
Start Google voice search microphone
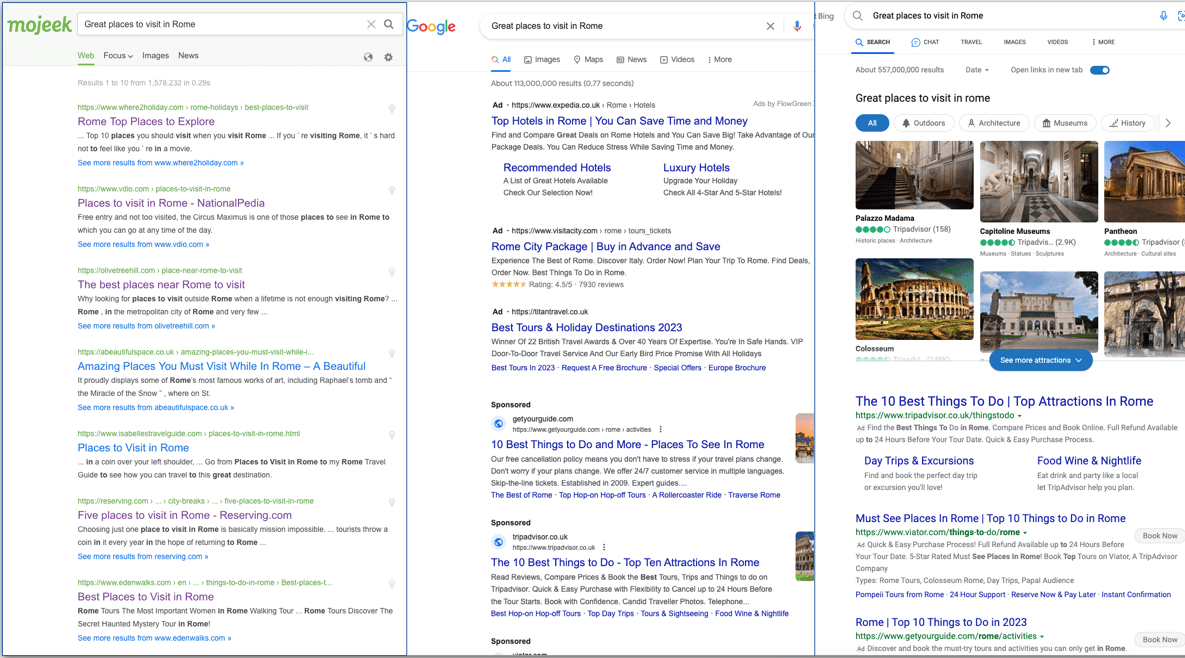797,26
